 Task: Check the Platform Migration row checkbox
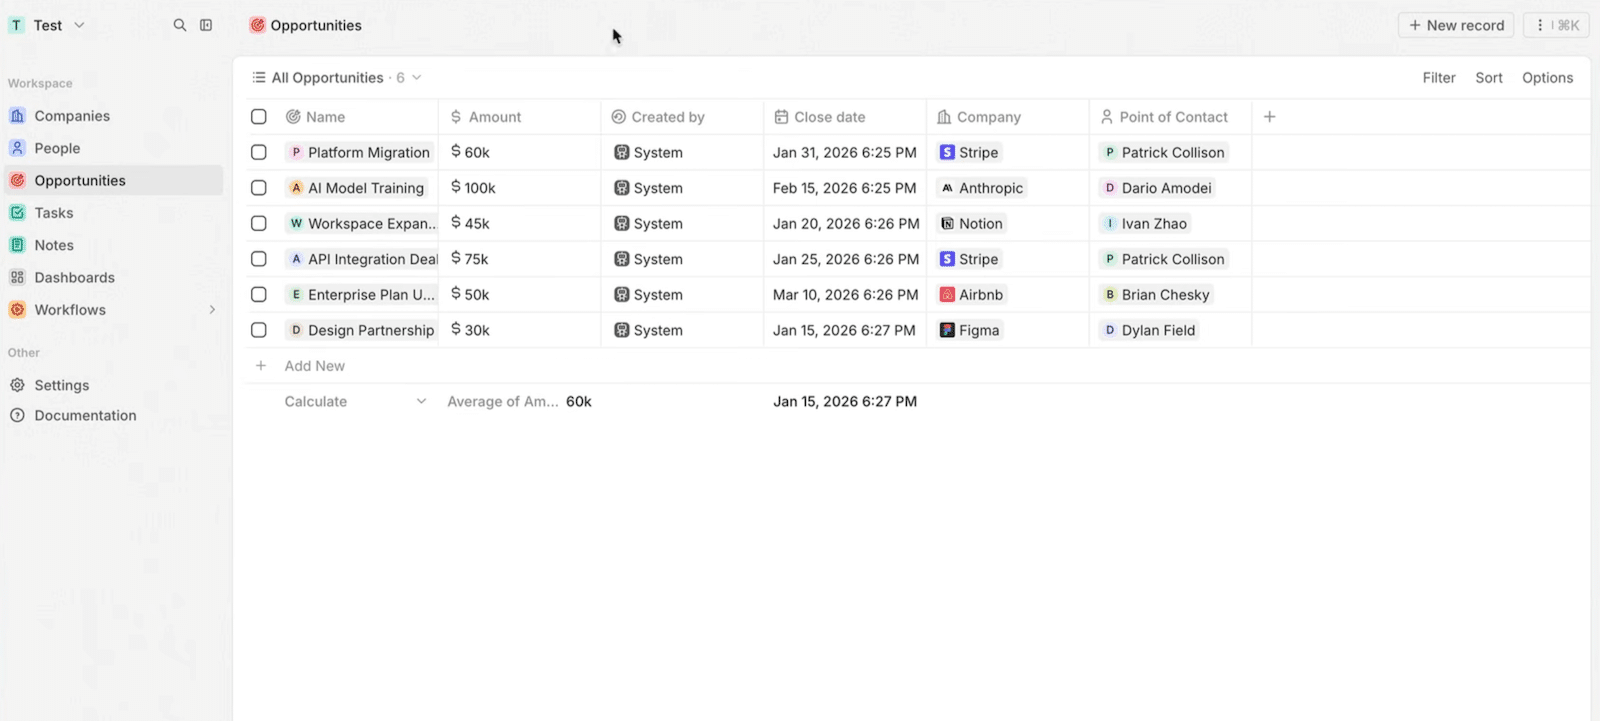tap(259, 152)
